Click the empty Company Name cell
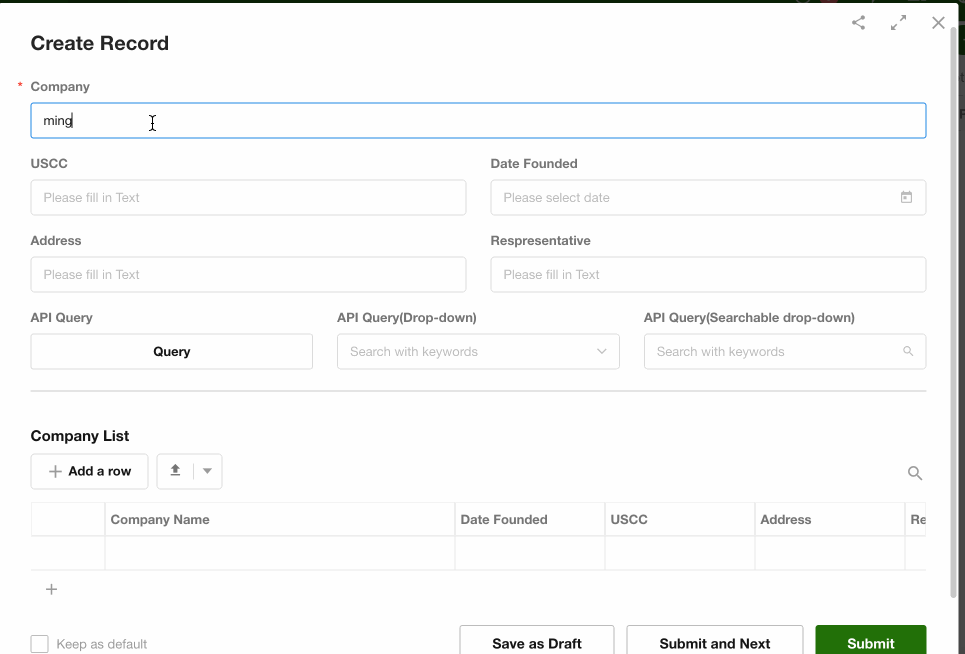This screenshot has width=965, height=654. coord(280,553)
